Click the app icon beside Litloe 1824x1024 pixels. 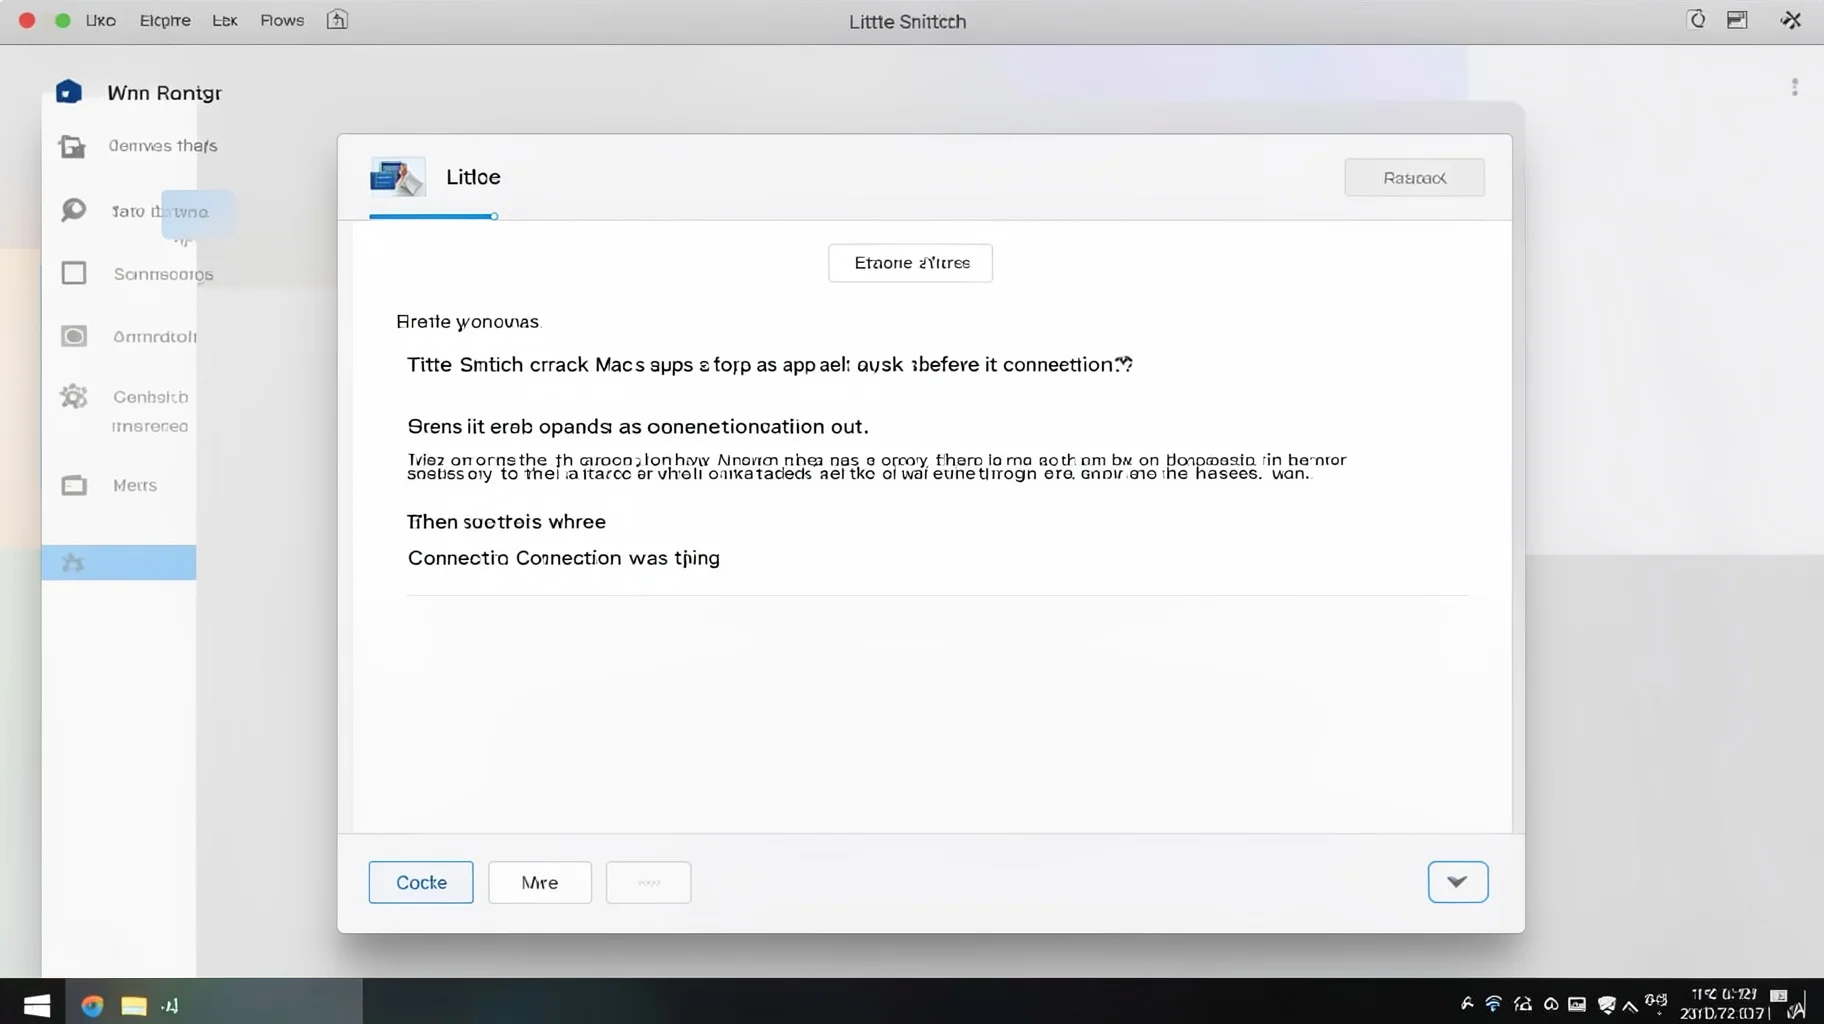click(x=397, y=177)
